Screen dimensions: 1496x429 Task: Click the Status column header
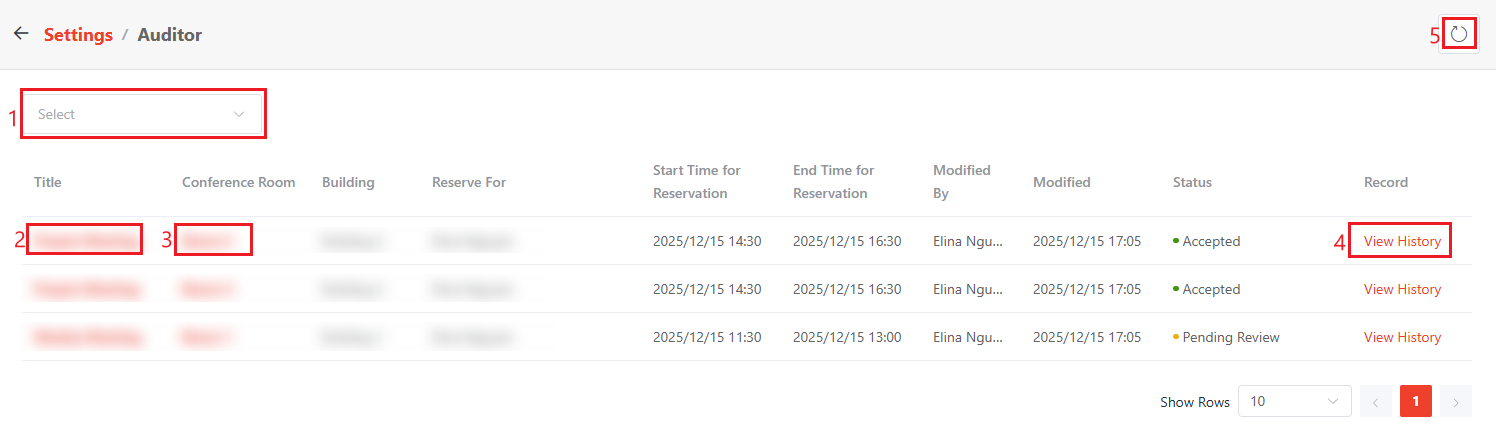coord(1192,182)
